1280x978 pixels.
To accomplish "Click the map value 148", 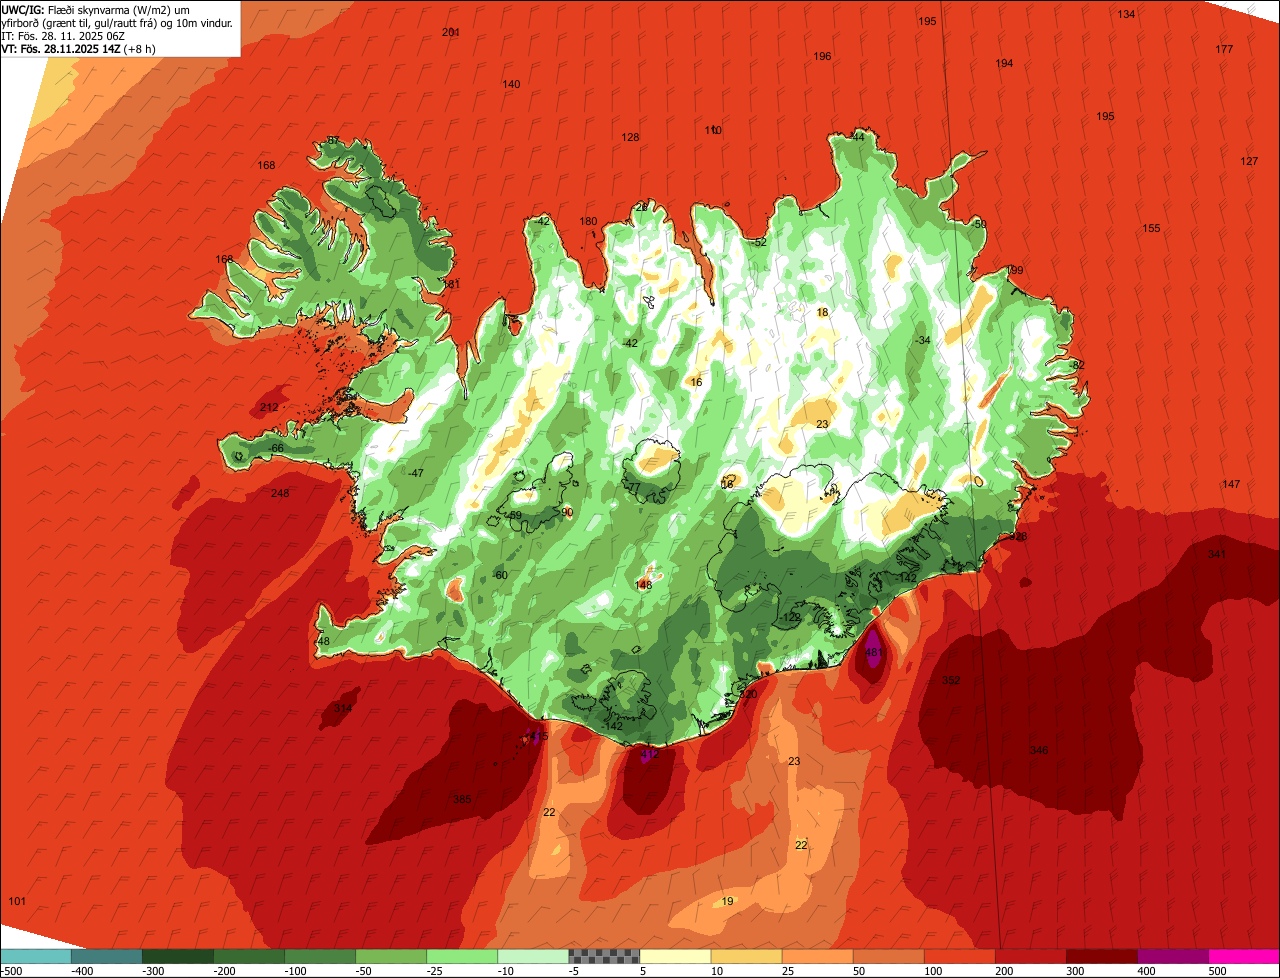I will 643,585.
